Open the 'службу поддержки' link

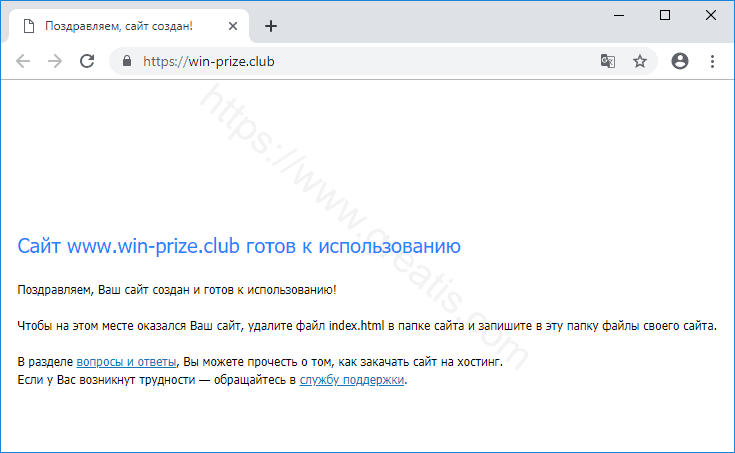point(352,380)
